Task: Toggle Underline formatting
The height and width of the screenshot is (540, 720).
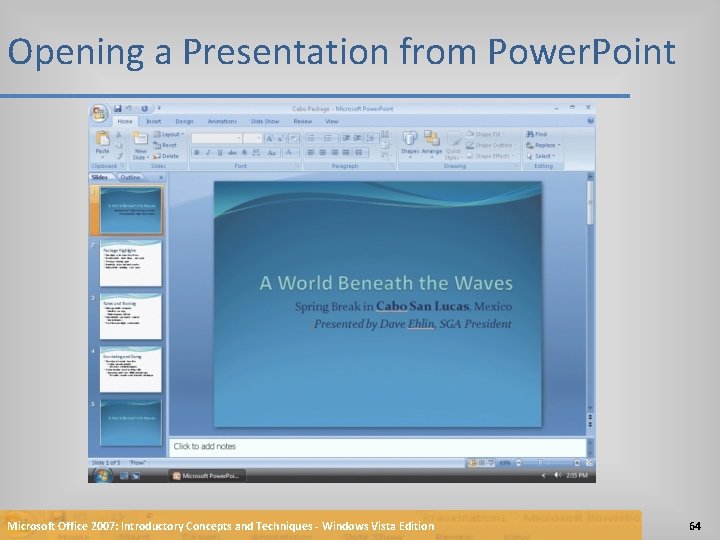Action: coord(220,152)
